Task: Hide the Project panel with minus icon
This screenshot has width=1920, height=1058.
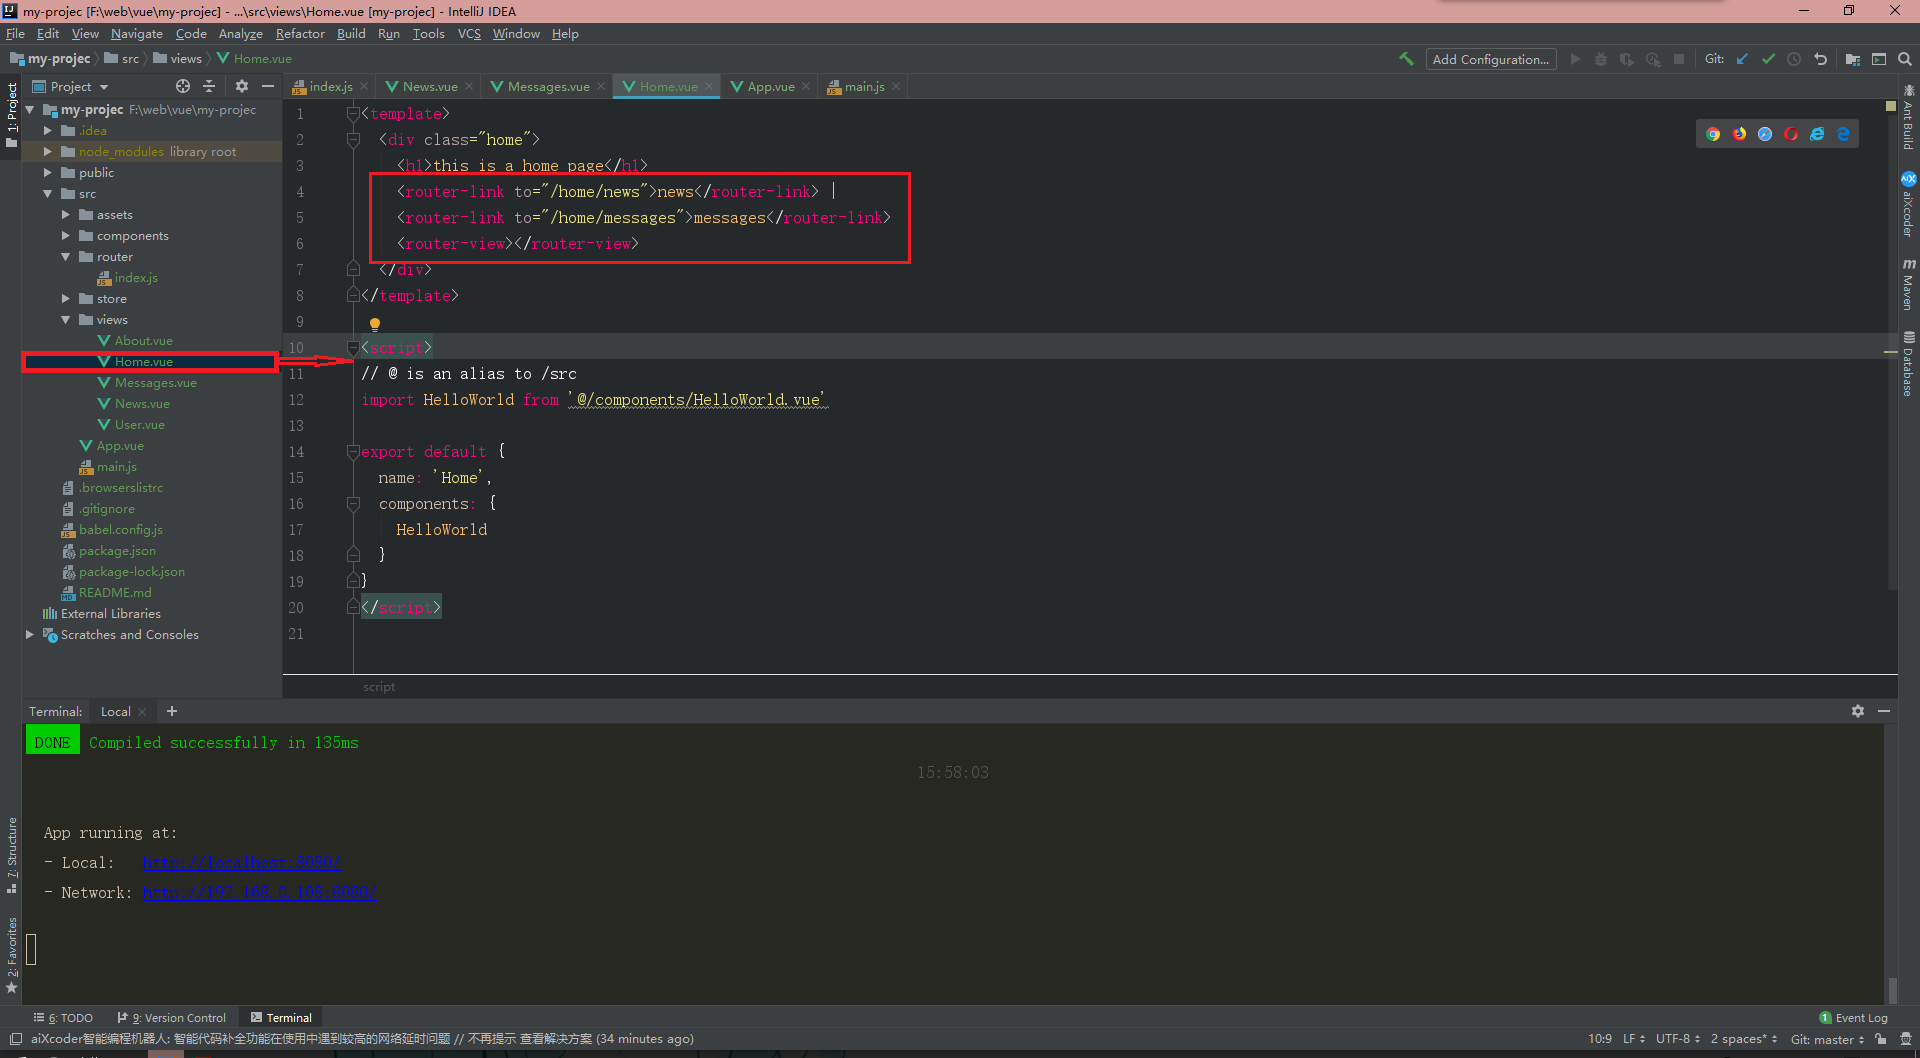Action: pyautogui.click(x=268, y=86)
